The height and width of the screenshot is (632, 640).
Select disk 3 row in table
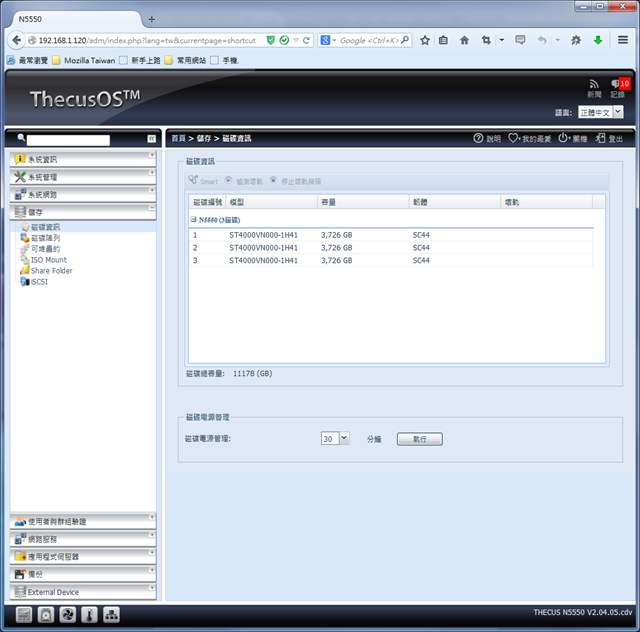click(391, 260)
